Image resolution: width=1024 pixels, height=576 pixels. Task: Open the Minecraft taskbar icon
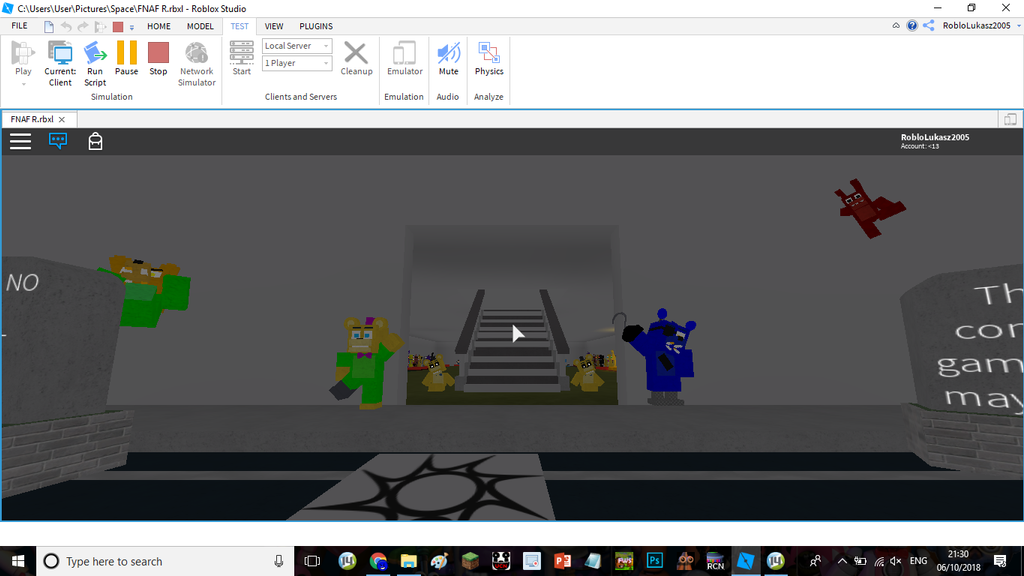(470, 561)
